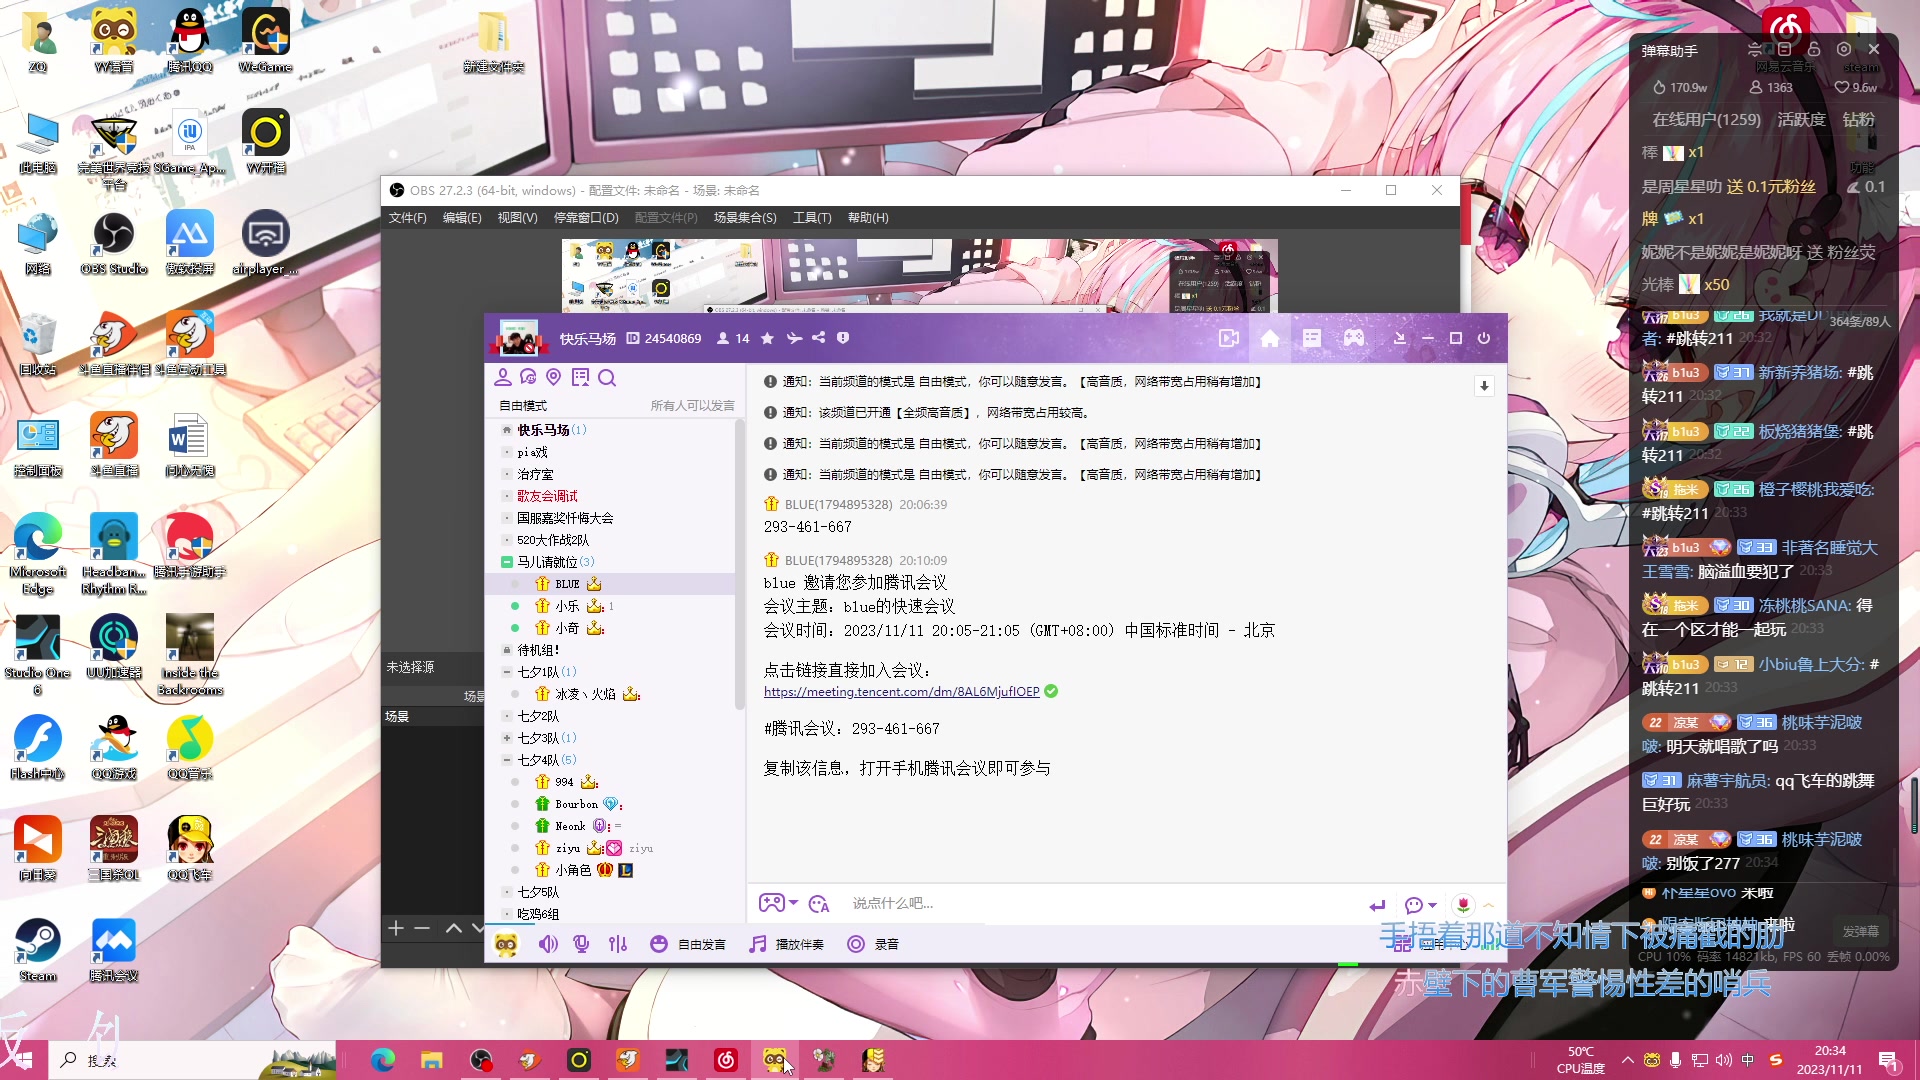This screenshot has width=1920, height=1080.
Task: Click the mini-mode down arrow icon in YY title bar
Action: [x=1400, y=339]
